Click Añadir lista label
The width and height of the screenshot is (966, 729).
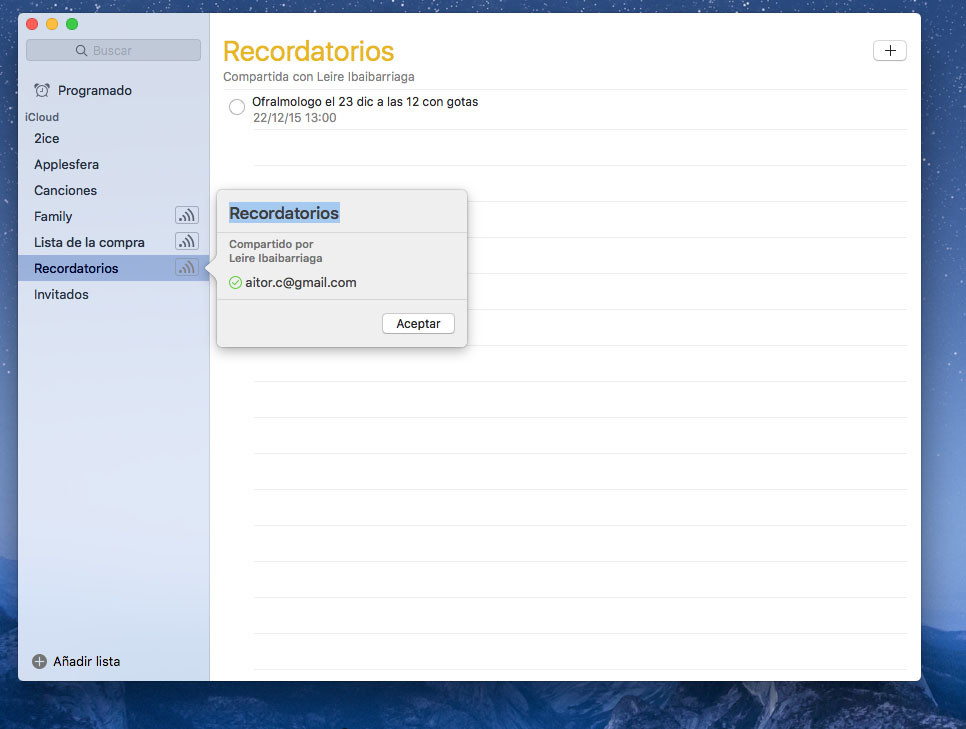87,661
